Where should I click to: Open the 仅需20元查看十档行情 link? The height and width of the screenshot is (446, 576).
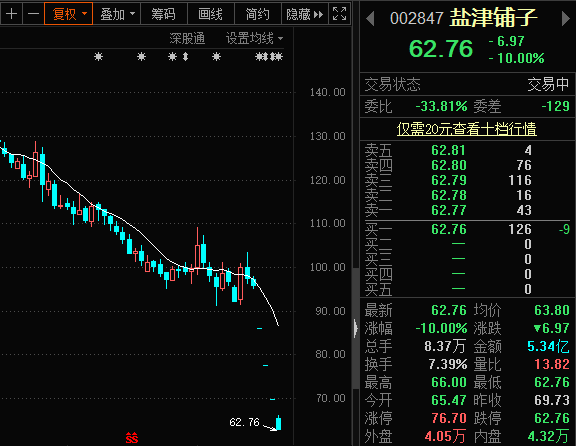click(x=467, y=129)
